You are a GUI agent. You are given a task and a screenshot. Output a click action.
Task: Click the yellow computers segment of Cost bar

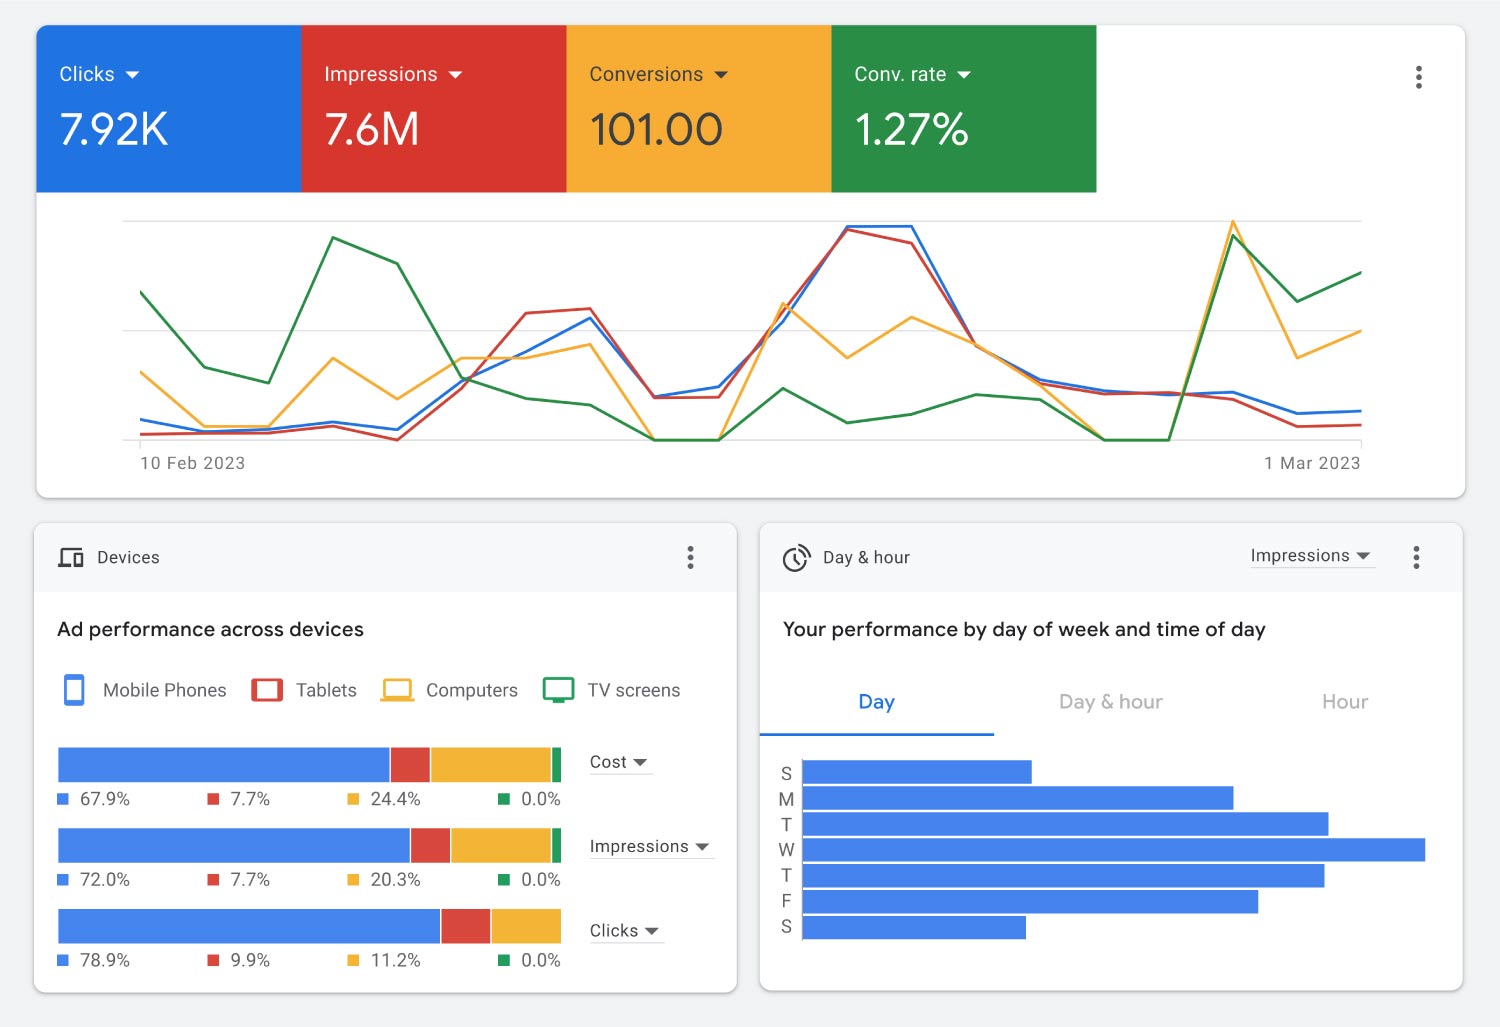click(x=491, y=765)
